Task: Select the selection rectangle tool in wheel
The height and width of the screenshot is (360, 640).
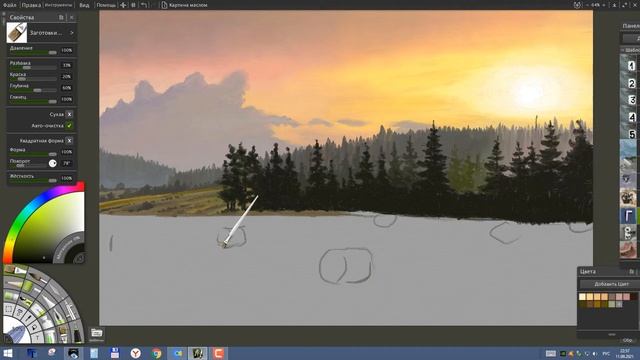Action: pyautogui.click(x=9, y=309)
